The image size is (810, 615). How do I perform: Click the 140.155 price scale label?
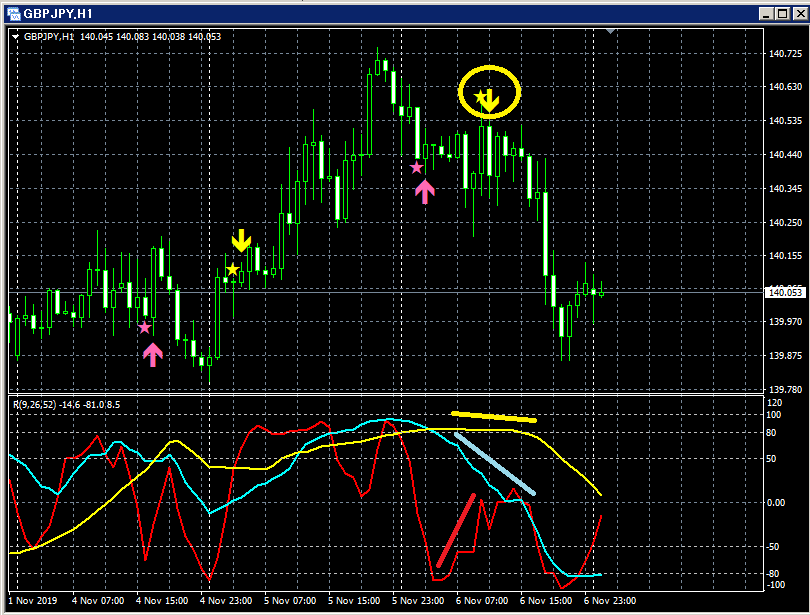point(785,256)
